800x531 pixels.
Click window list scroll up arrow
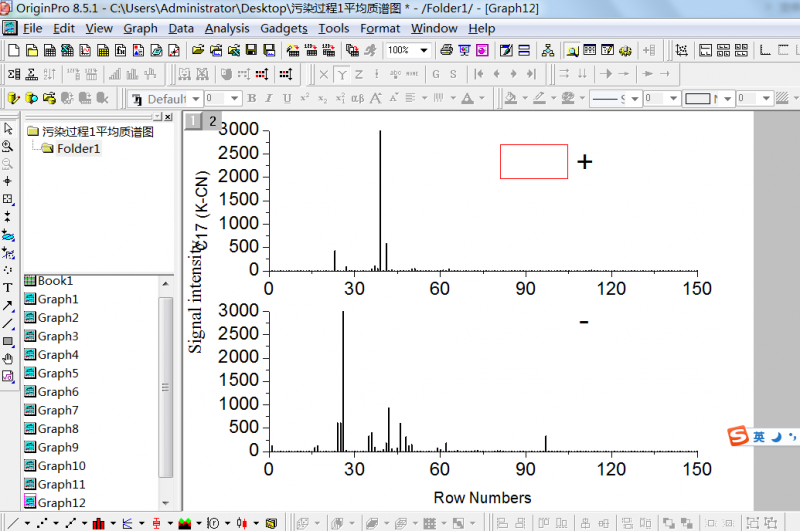click(165, 284)
